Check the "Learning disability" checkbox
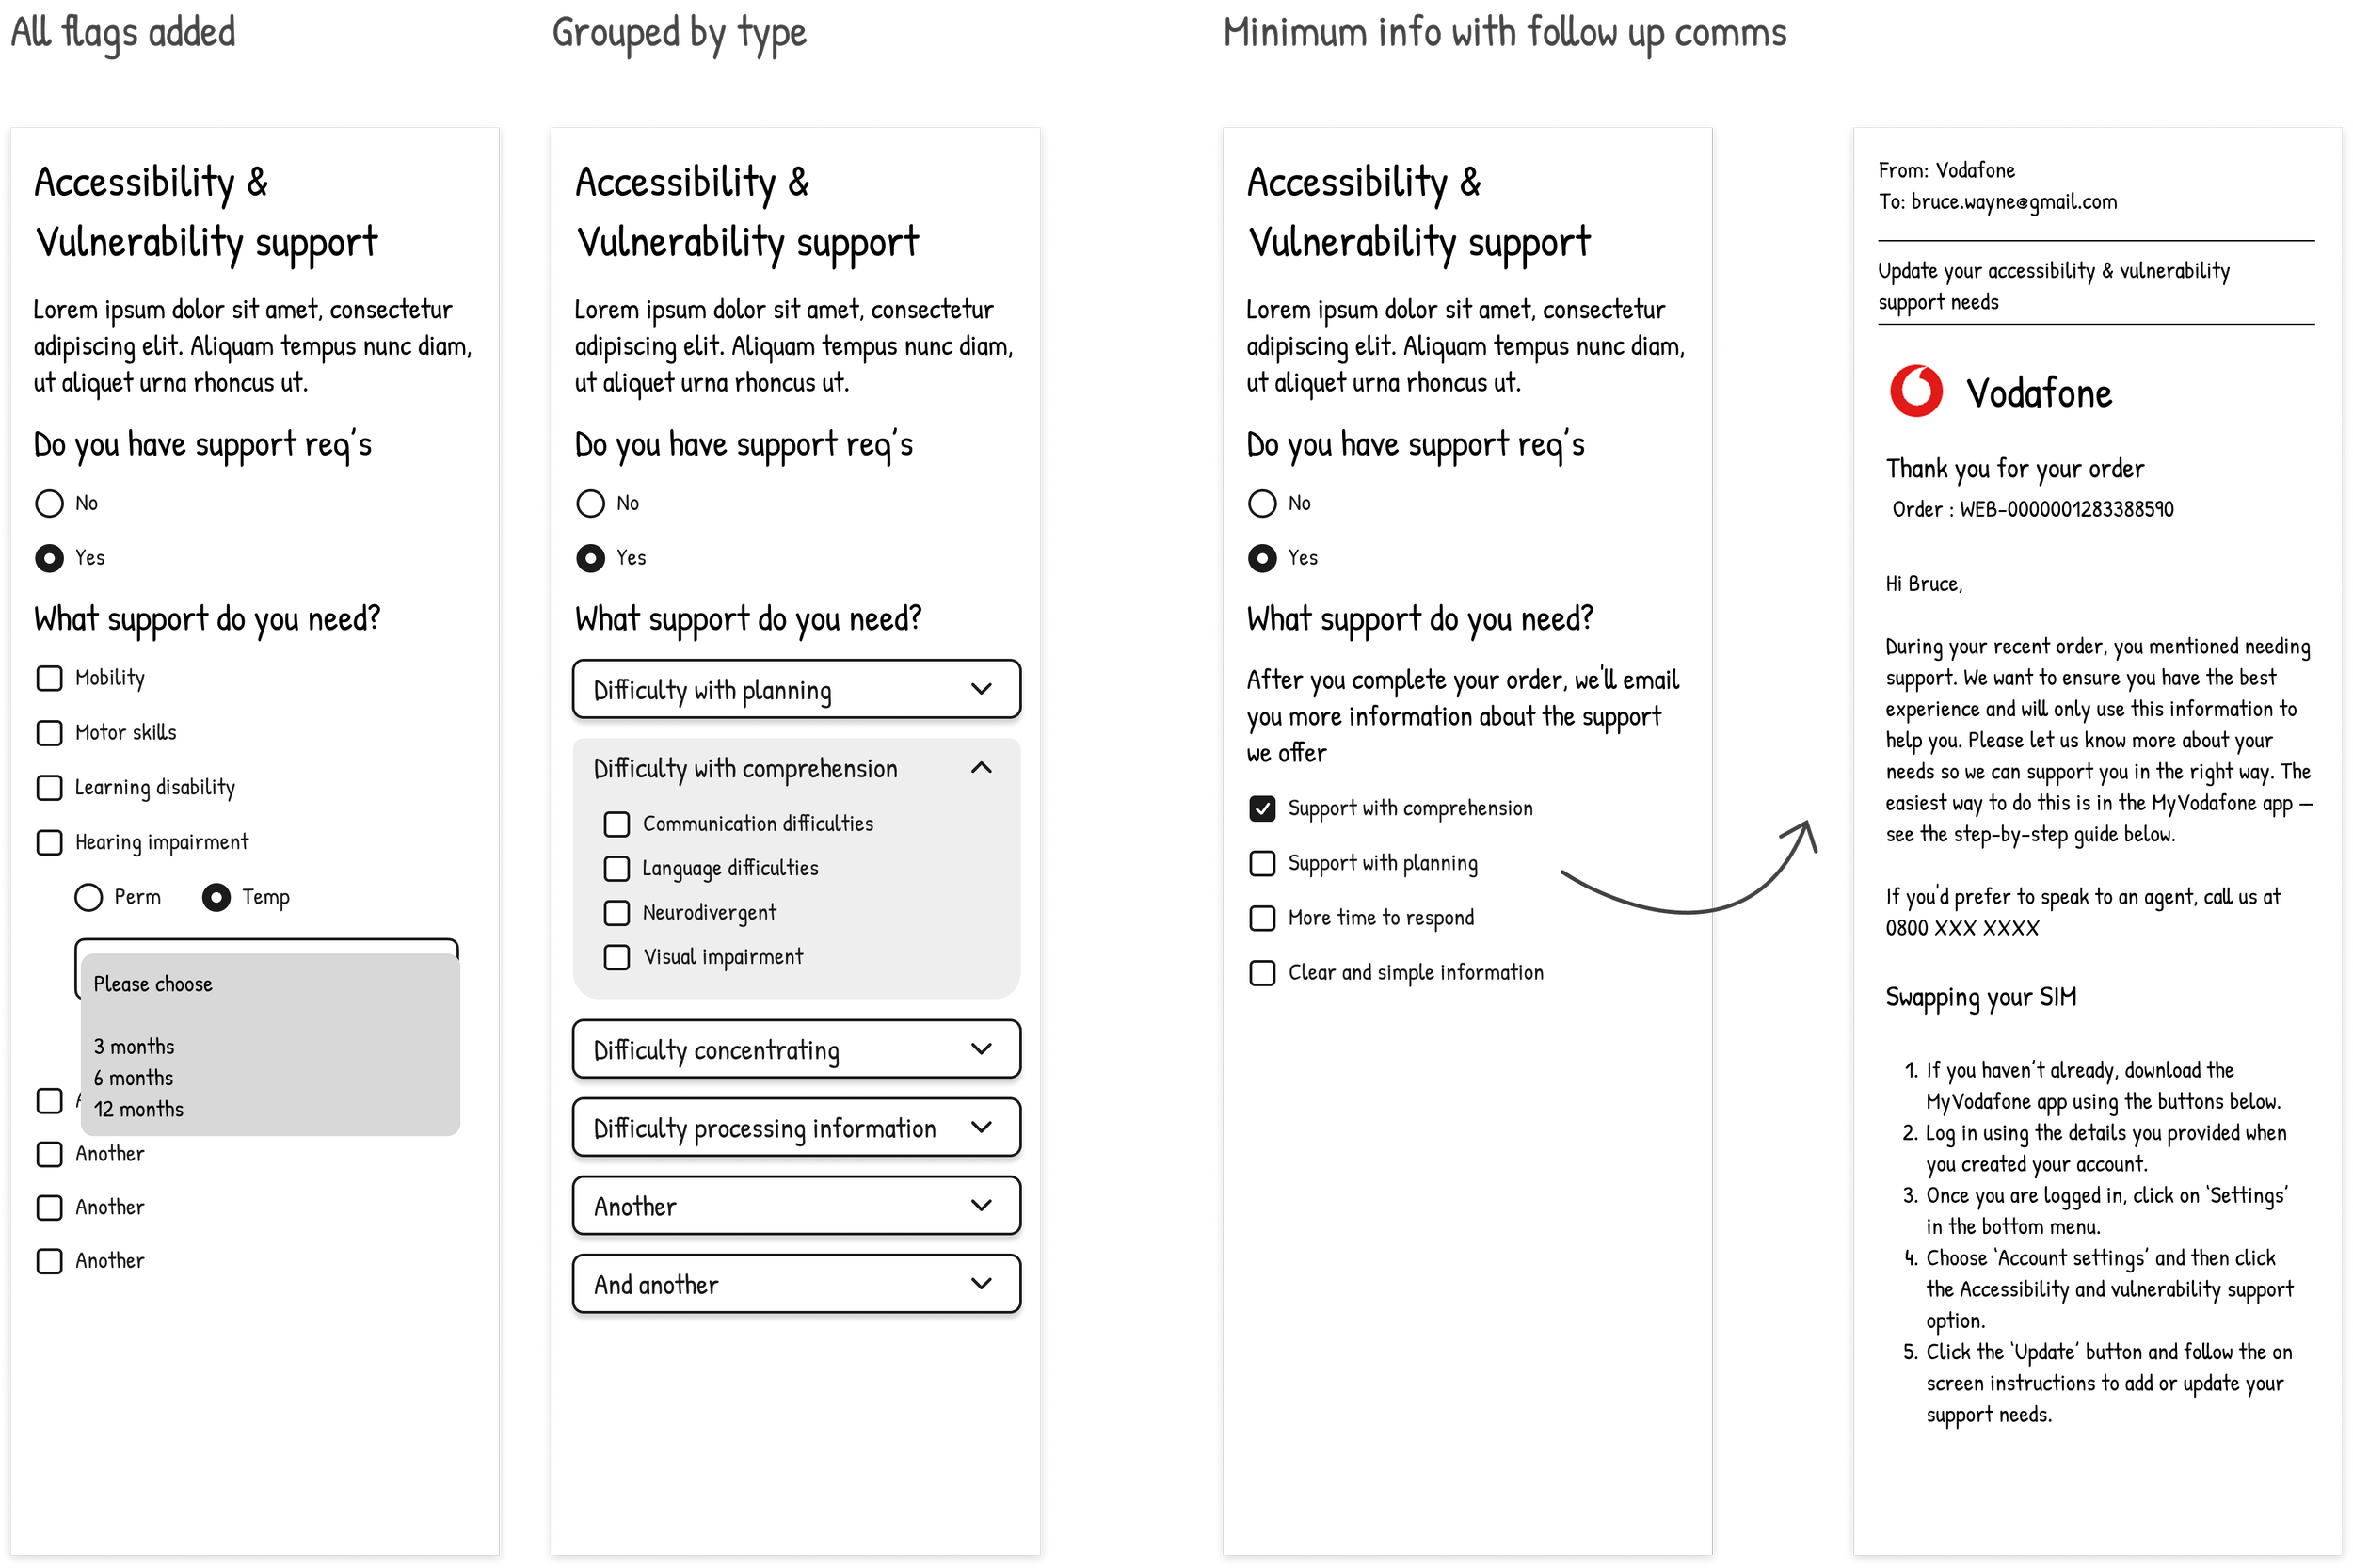The width and height of the screenshot is (2353, 1568). [48, 787]
